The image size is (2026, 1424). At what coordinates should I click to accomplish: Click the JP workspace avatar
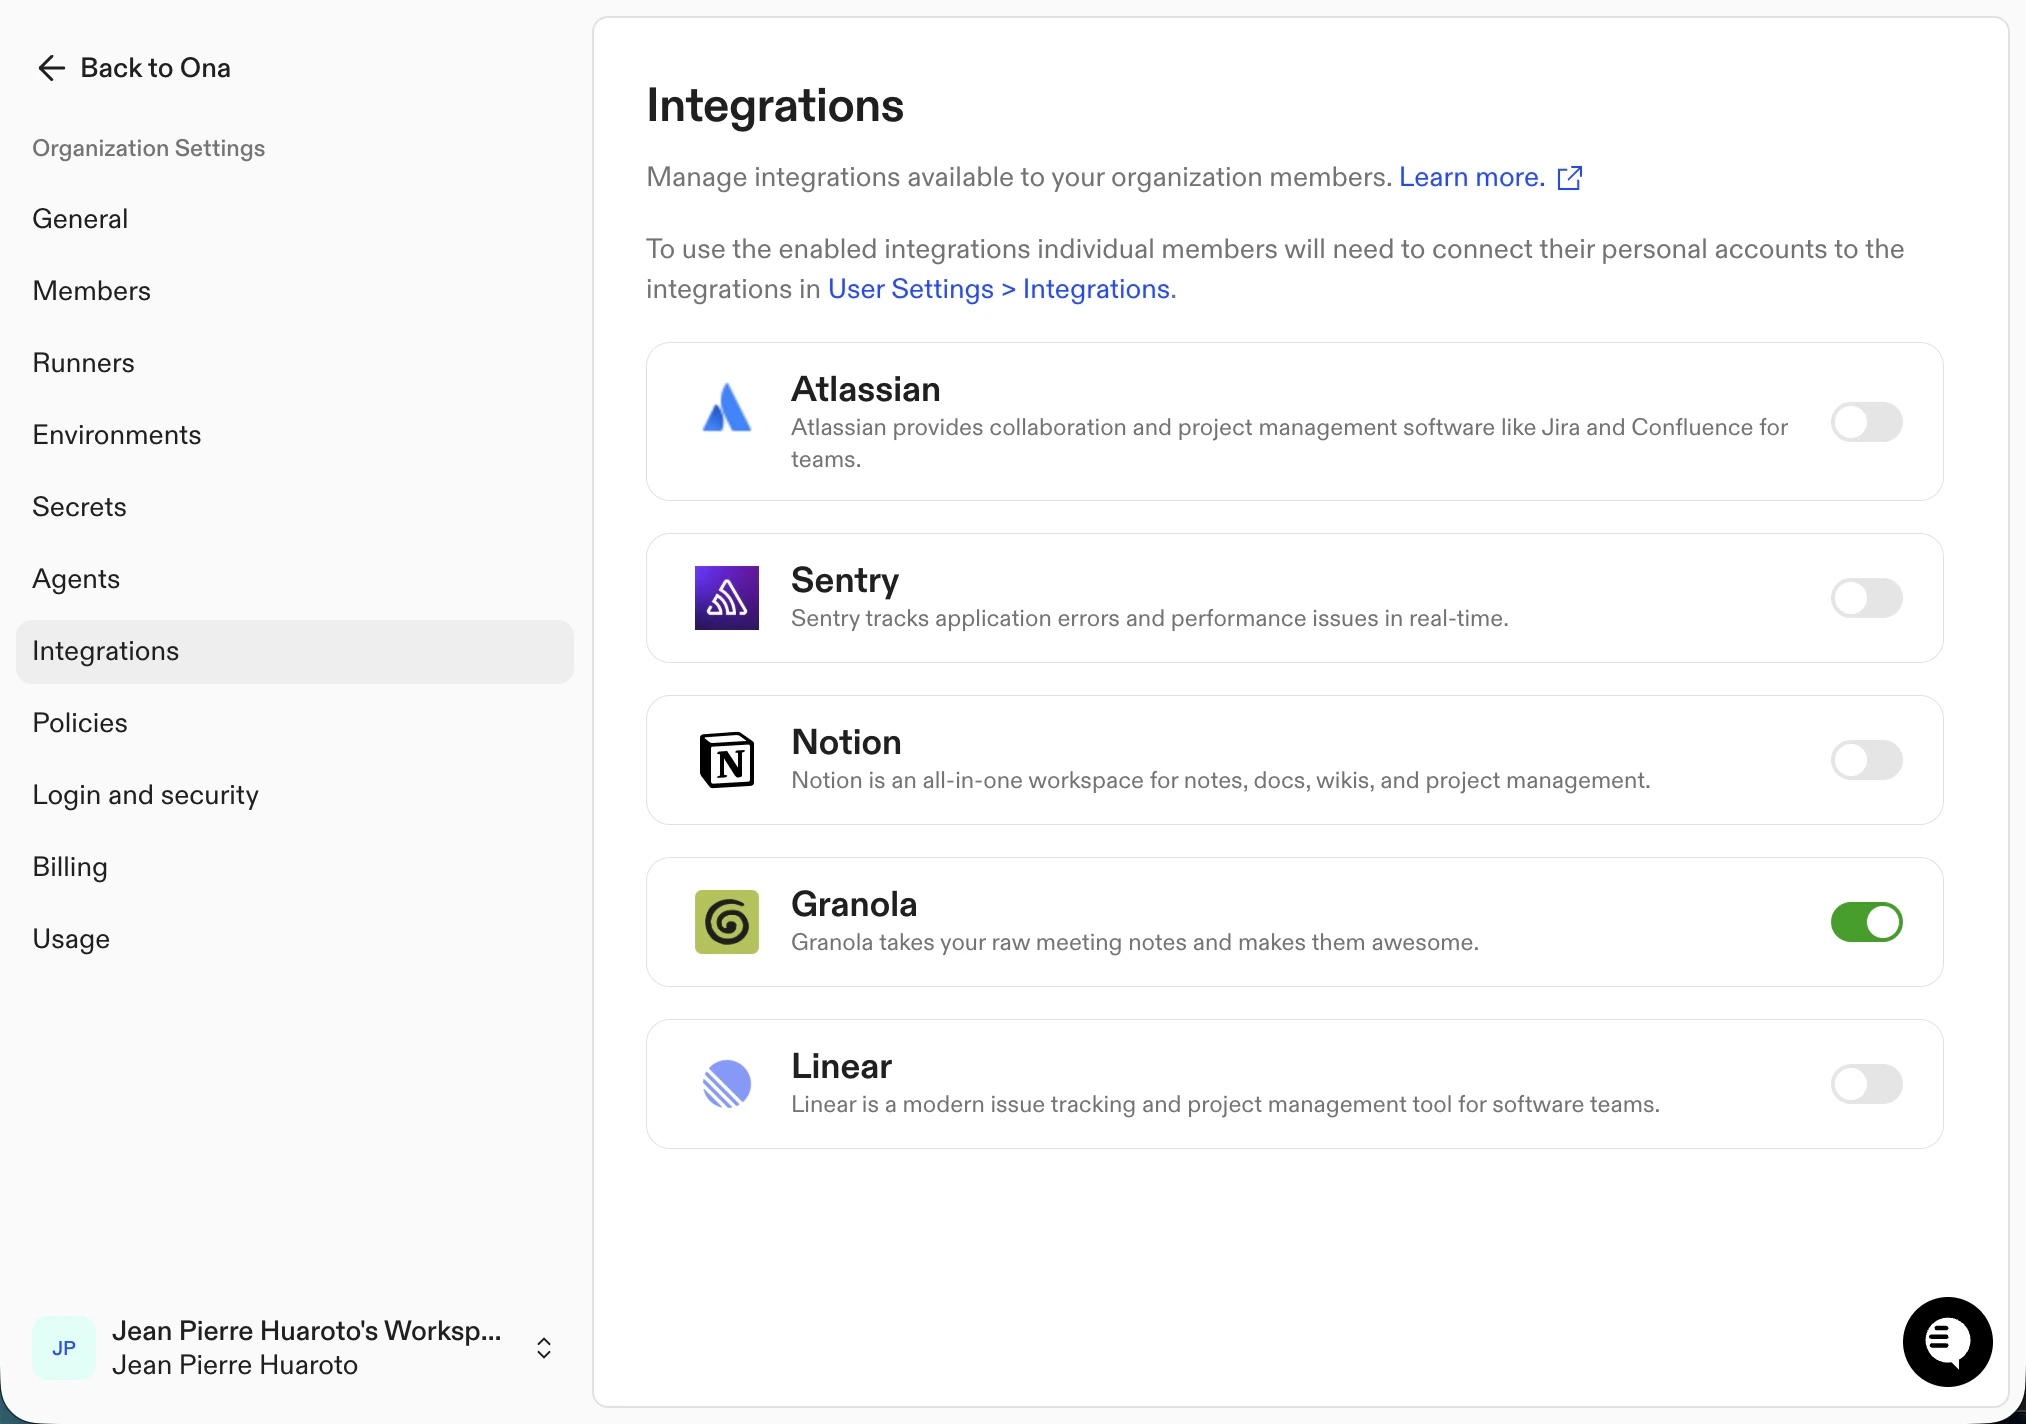coord(63,1347)
